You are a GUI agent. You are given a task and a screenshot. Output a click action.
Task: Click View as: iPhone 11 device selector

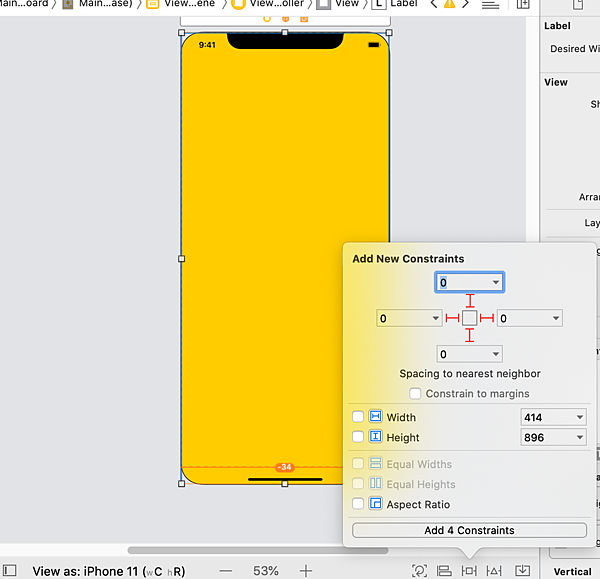point(108,571)
